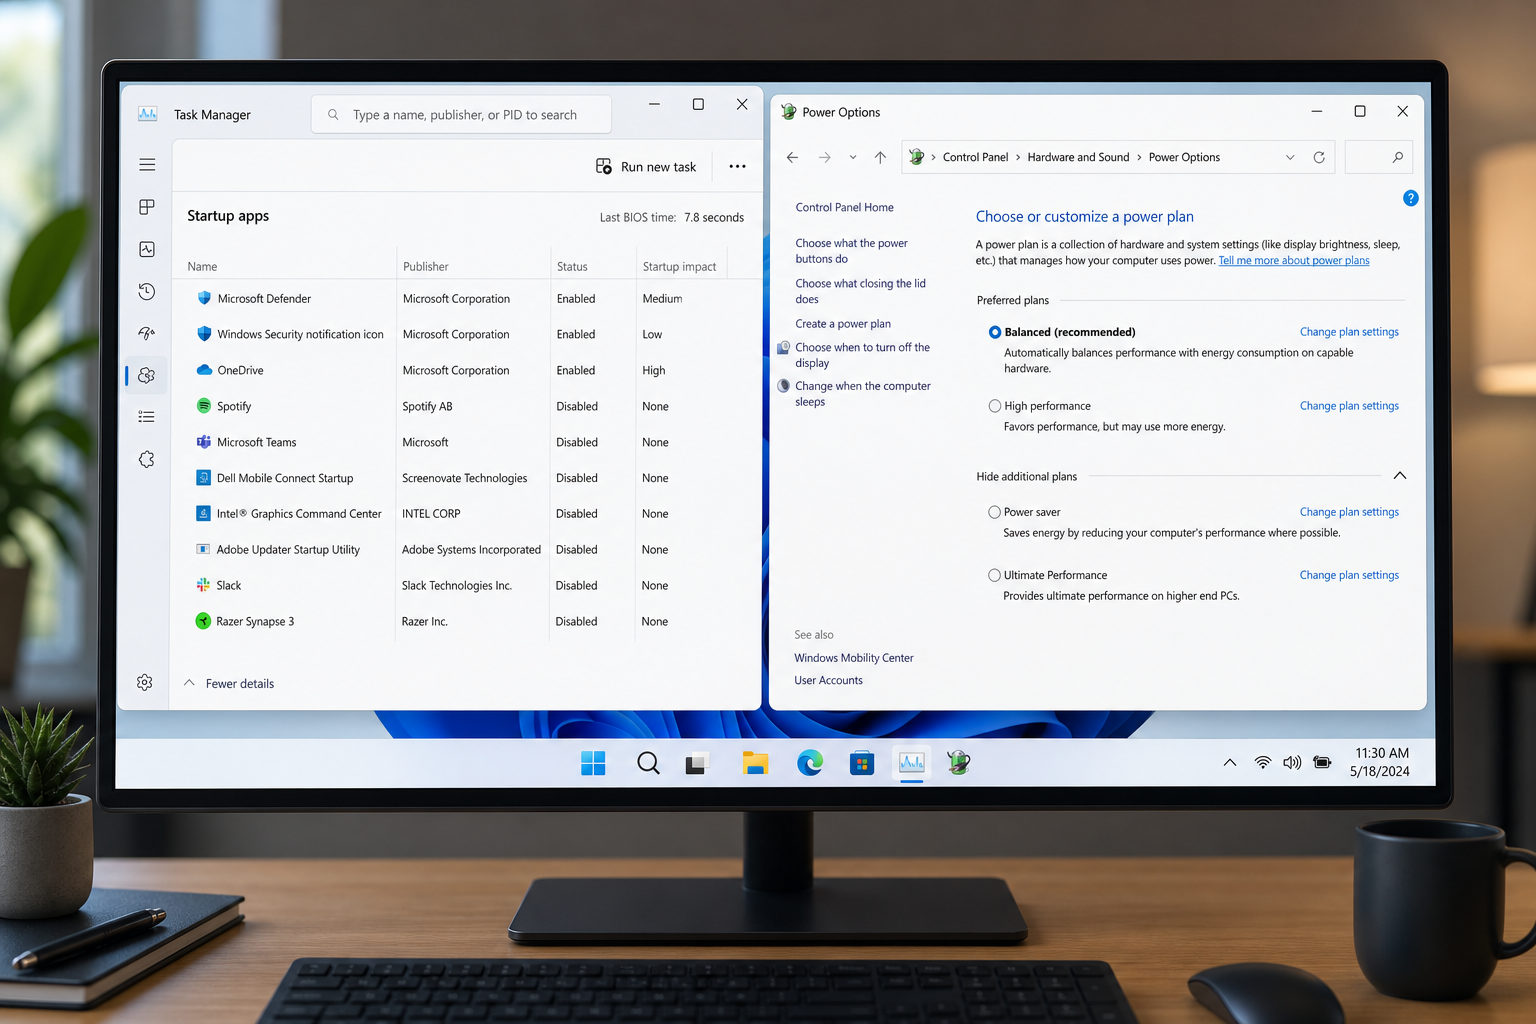Open the Performance page icon in Task Manager
Viewport: 1536px width, 1024px height.
[x=147, y=249]
